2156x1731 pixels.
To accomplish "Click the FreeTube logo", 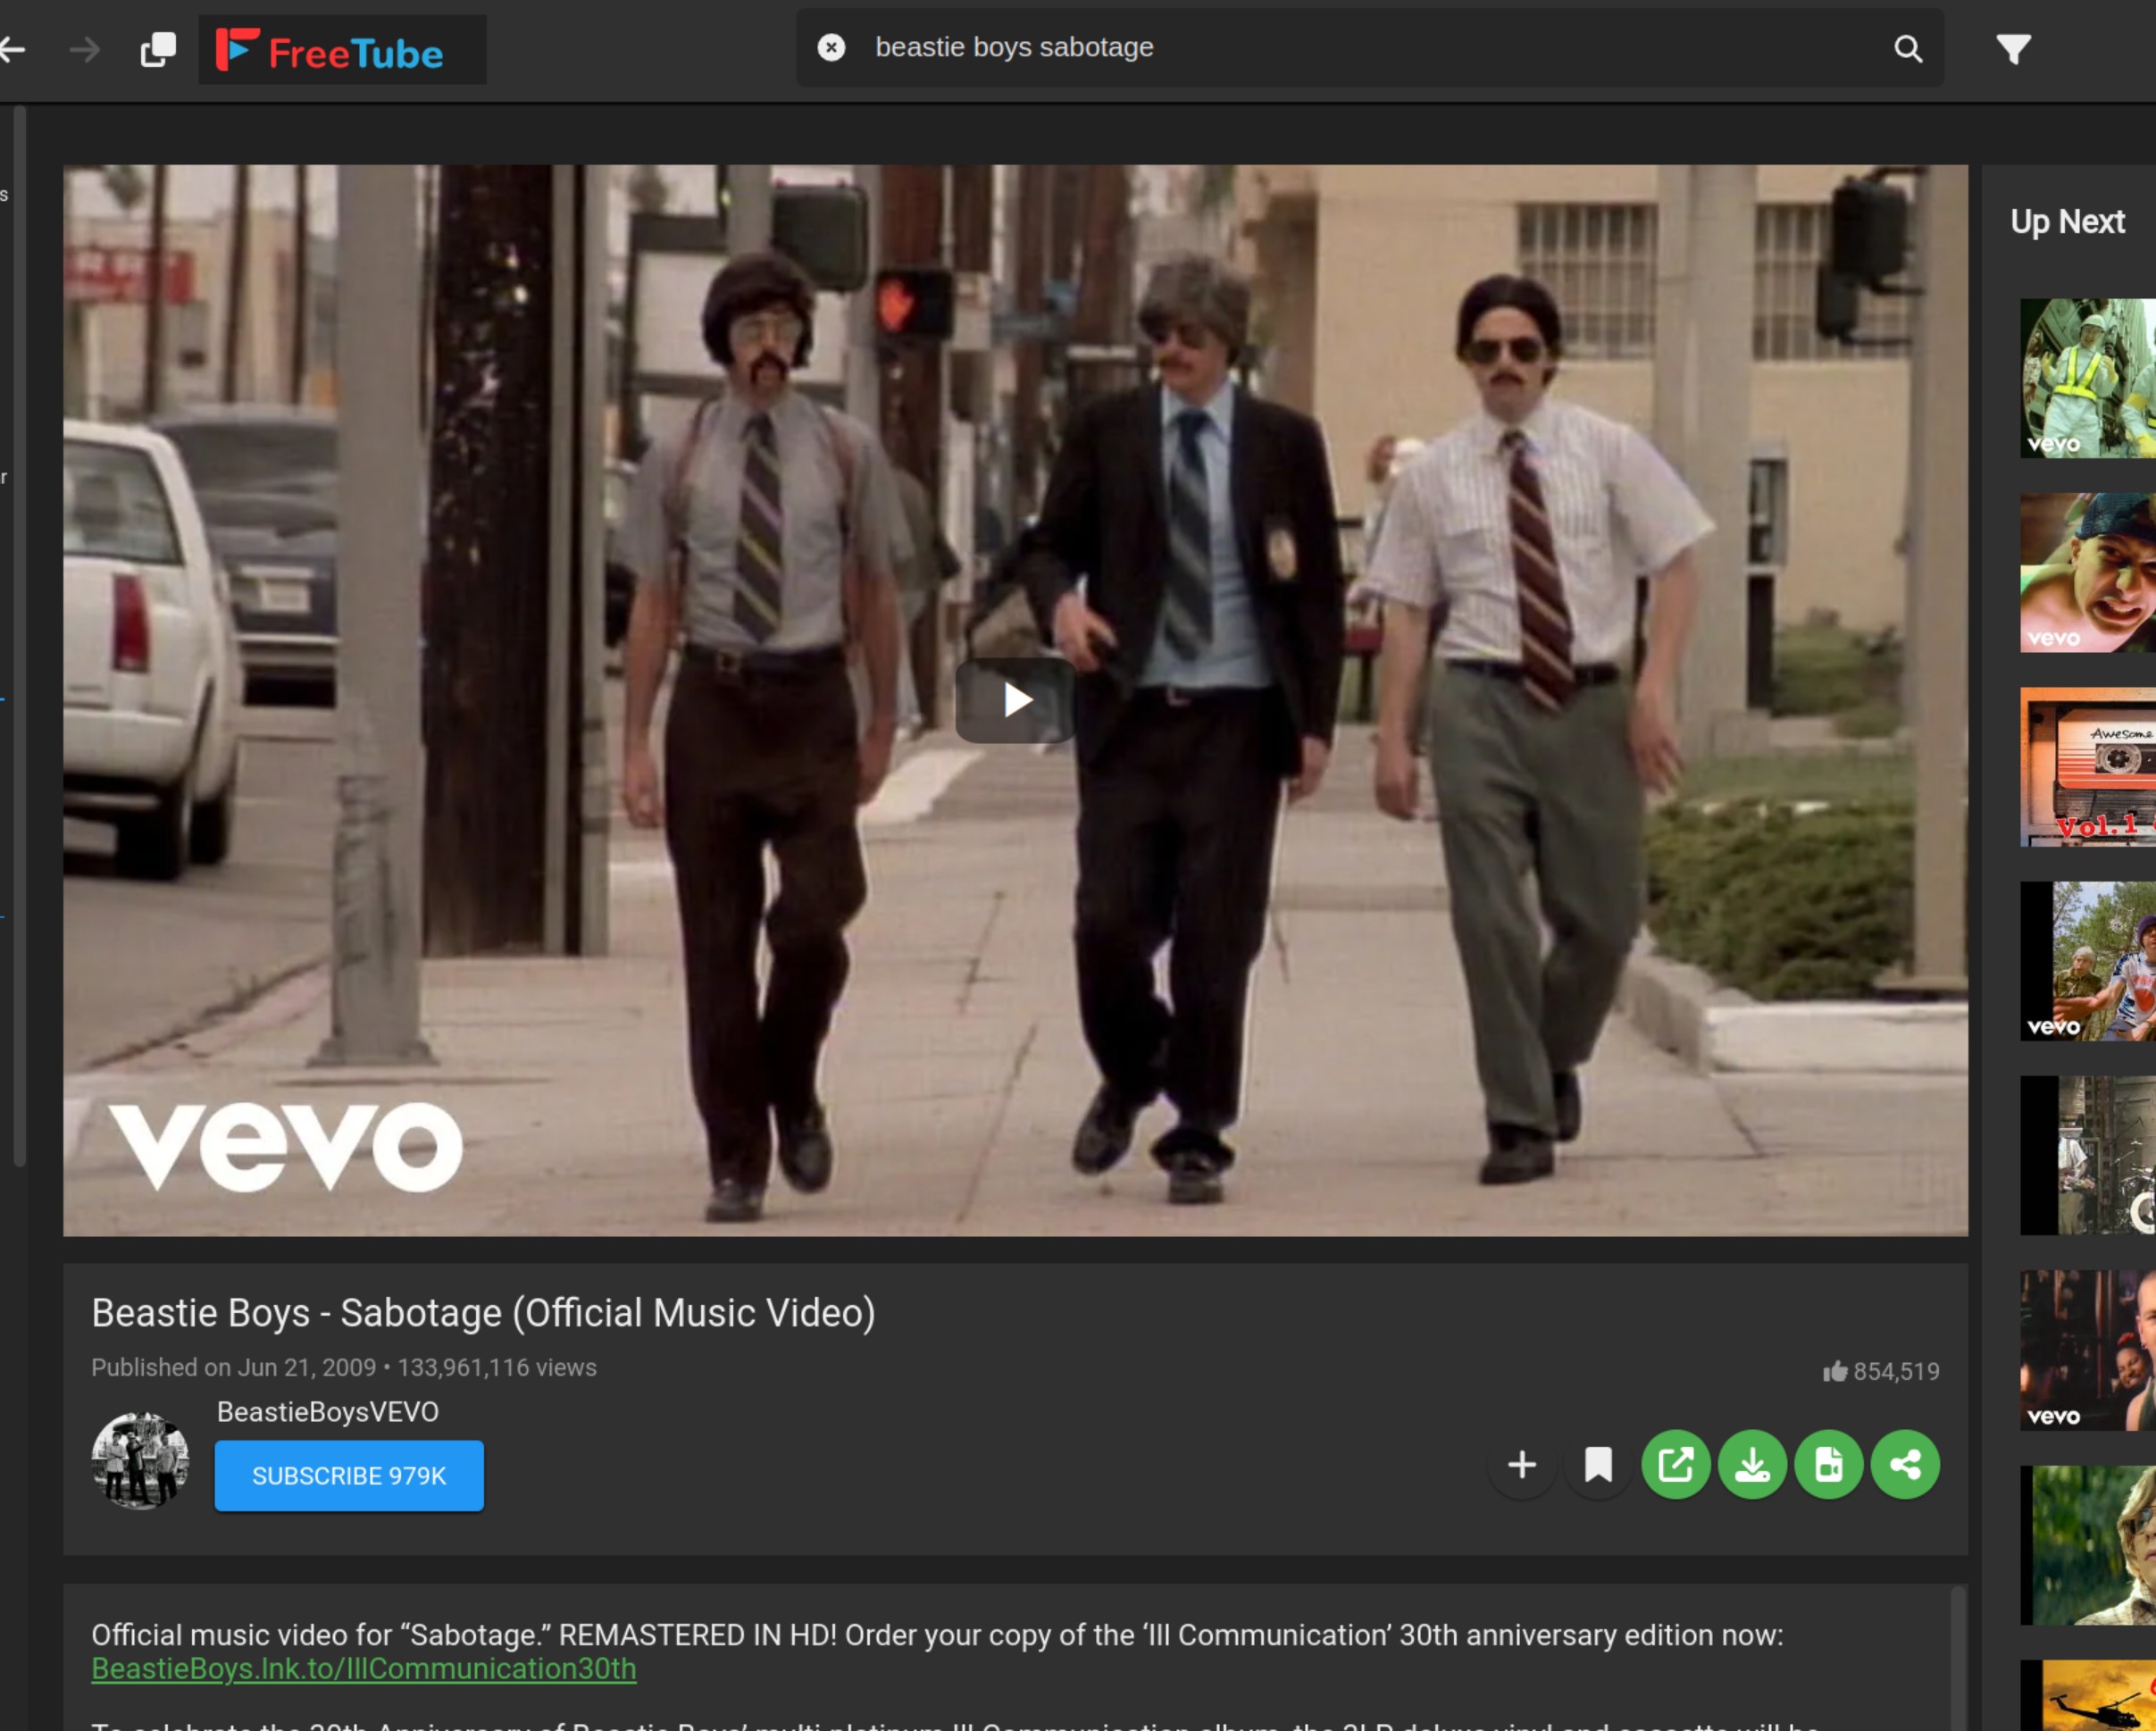I will tap(331, 50).
